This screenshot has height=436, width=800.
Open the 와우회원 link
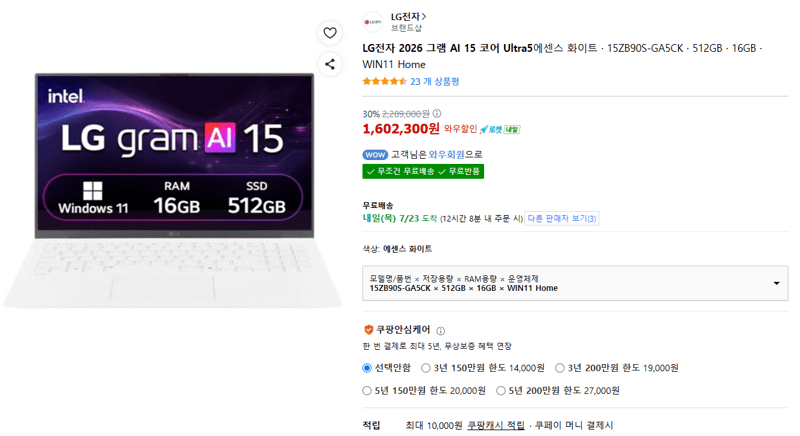pos(446,155)
